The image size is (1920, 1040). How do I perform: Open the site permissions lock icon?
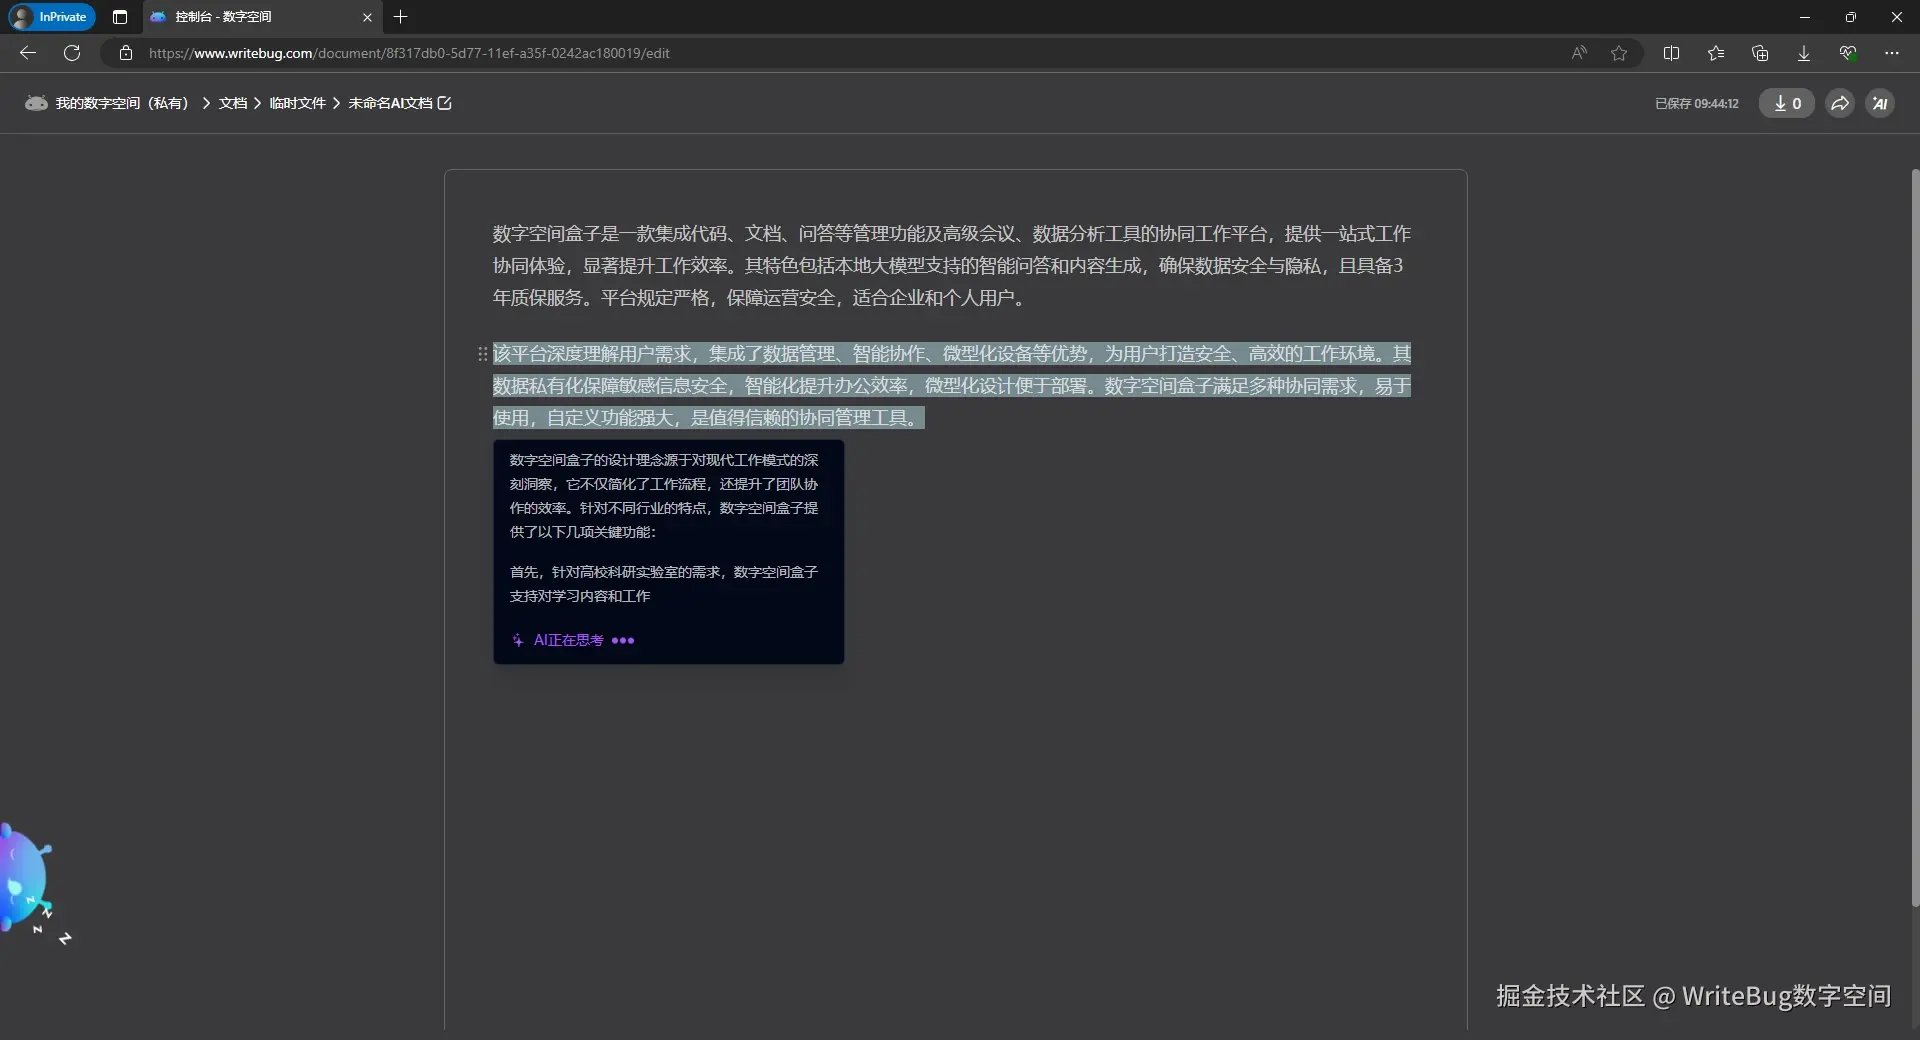pyautogui.click(x=126, y=53)
